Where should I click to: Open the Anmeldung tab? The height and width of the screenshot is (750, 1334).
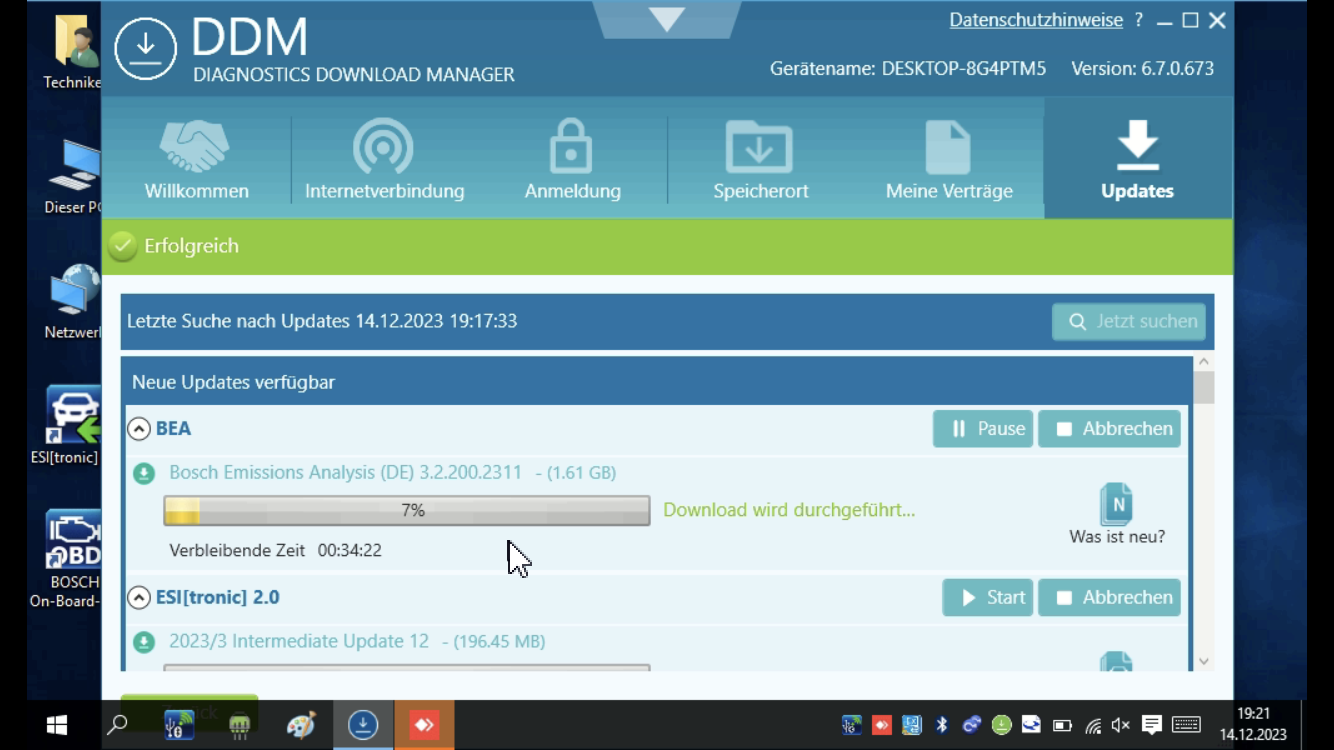tap(572, 158)
